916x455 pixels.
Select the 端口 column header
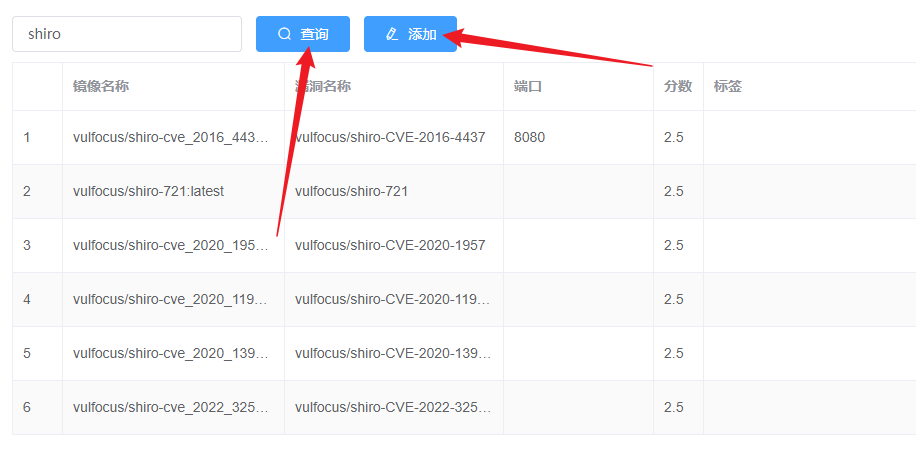(x=528, y=87)
